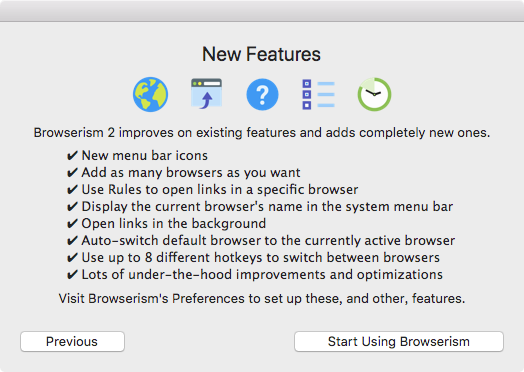Click the browser window upload arrow icon
This screenshot has width=524, height=372.
pyautogui.click(x=206, y=94)
